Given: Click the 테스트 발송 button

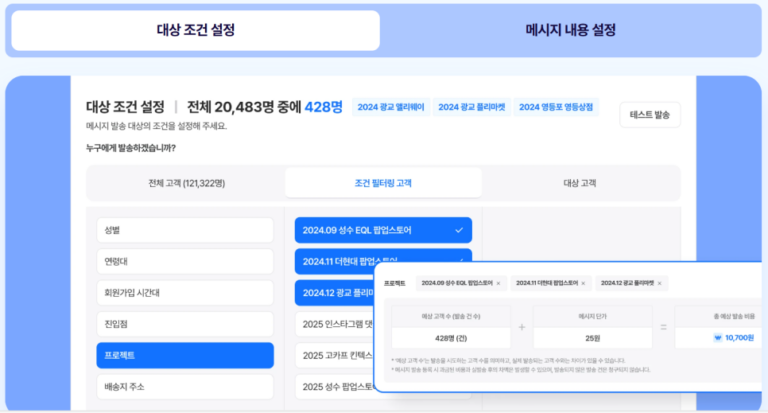Looking at the screenshot, I should click(x=649, y=115).
